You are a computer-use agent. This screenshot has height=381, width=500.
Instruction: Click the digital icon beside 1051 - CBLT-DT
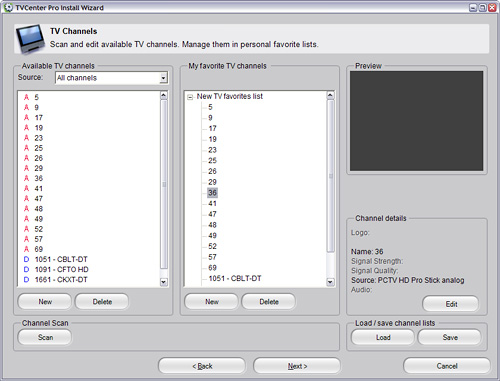(x=26, y=259)
